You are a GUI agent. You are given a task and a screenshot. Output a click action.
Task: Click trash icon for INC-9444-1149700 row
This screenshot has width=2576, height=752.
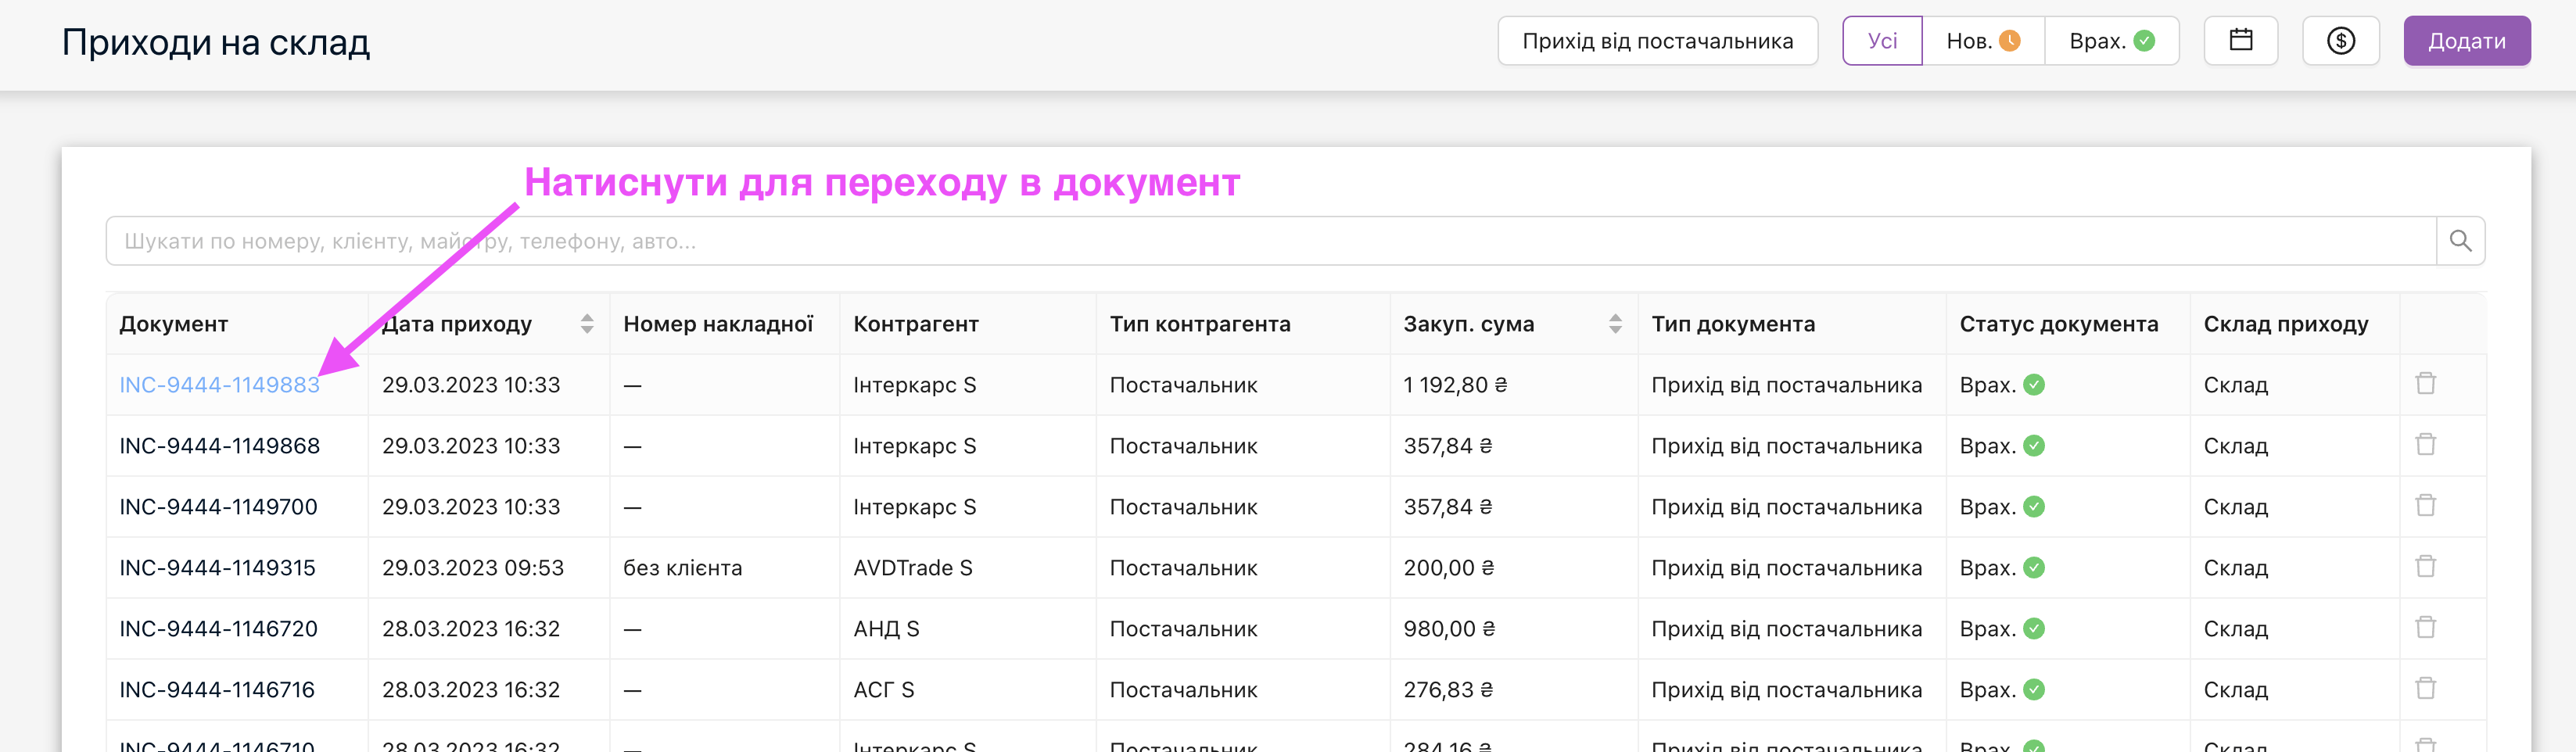coord(2425,506)
